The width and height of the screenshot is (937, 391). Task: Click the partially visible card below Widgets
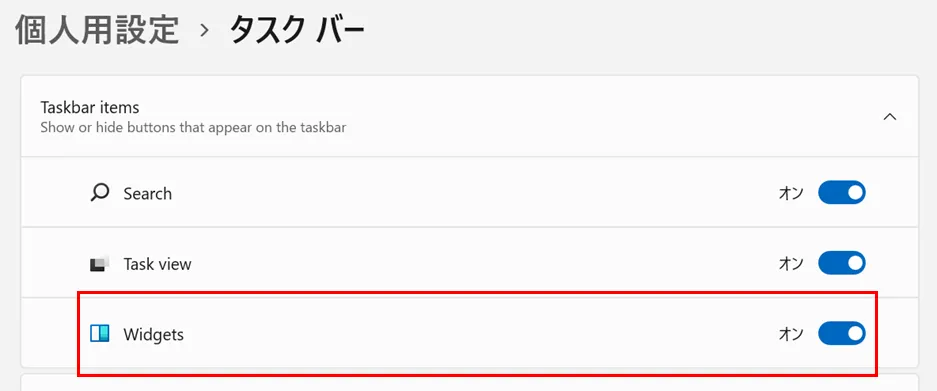coord(470,383)
